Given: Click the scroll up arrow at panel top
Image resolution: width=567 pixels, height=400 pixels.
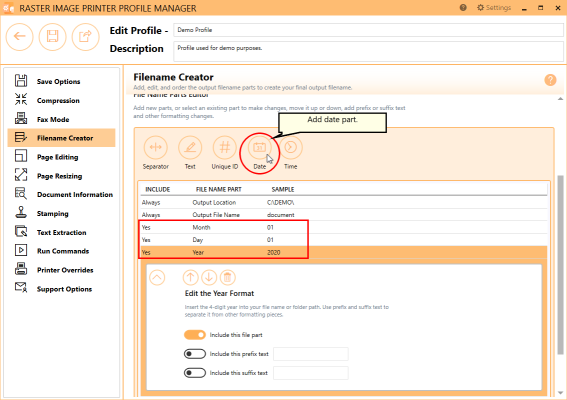Looking at the screenshot, I should 560,99.
